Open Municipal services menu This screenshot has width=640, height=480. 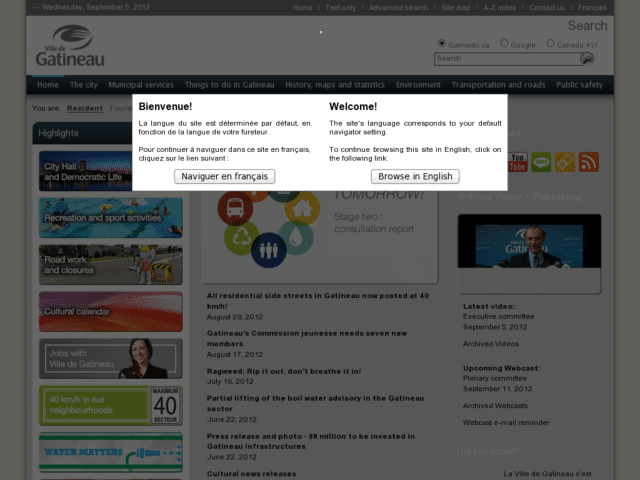tap(141, 85)
